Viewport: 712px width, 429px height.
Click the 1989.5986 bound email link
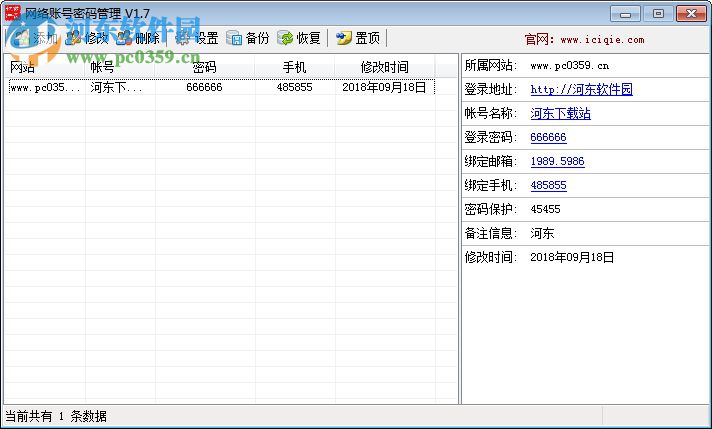pyautogui.click(x=557, y=161)
